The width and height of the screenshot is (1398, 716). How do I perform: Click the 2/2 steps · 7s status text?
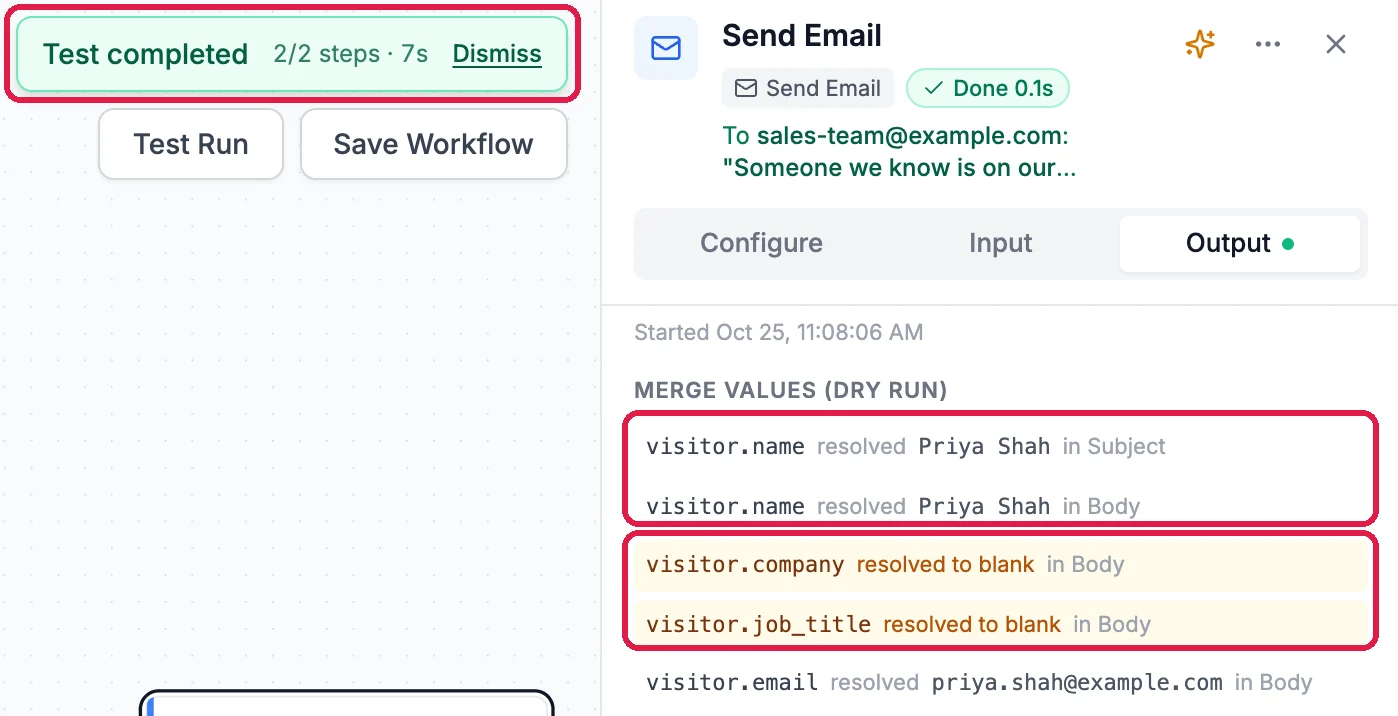(x=350, y=54)
